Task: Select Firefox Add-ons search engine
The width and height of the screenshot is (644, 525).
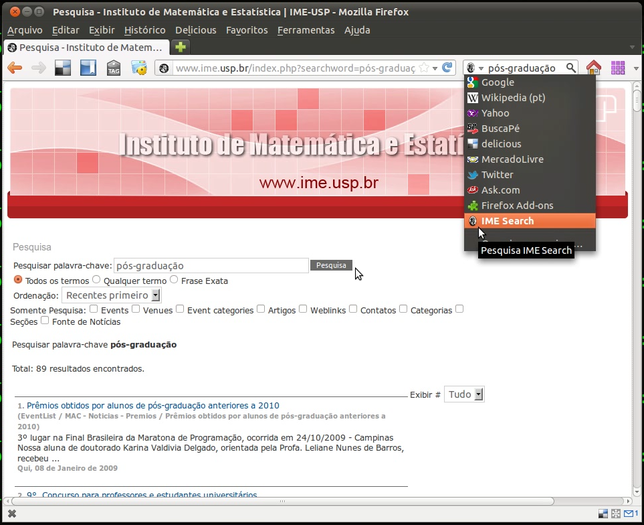Action: coord(530,205)
